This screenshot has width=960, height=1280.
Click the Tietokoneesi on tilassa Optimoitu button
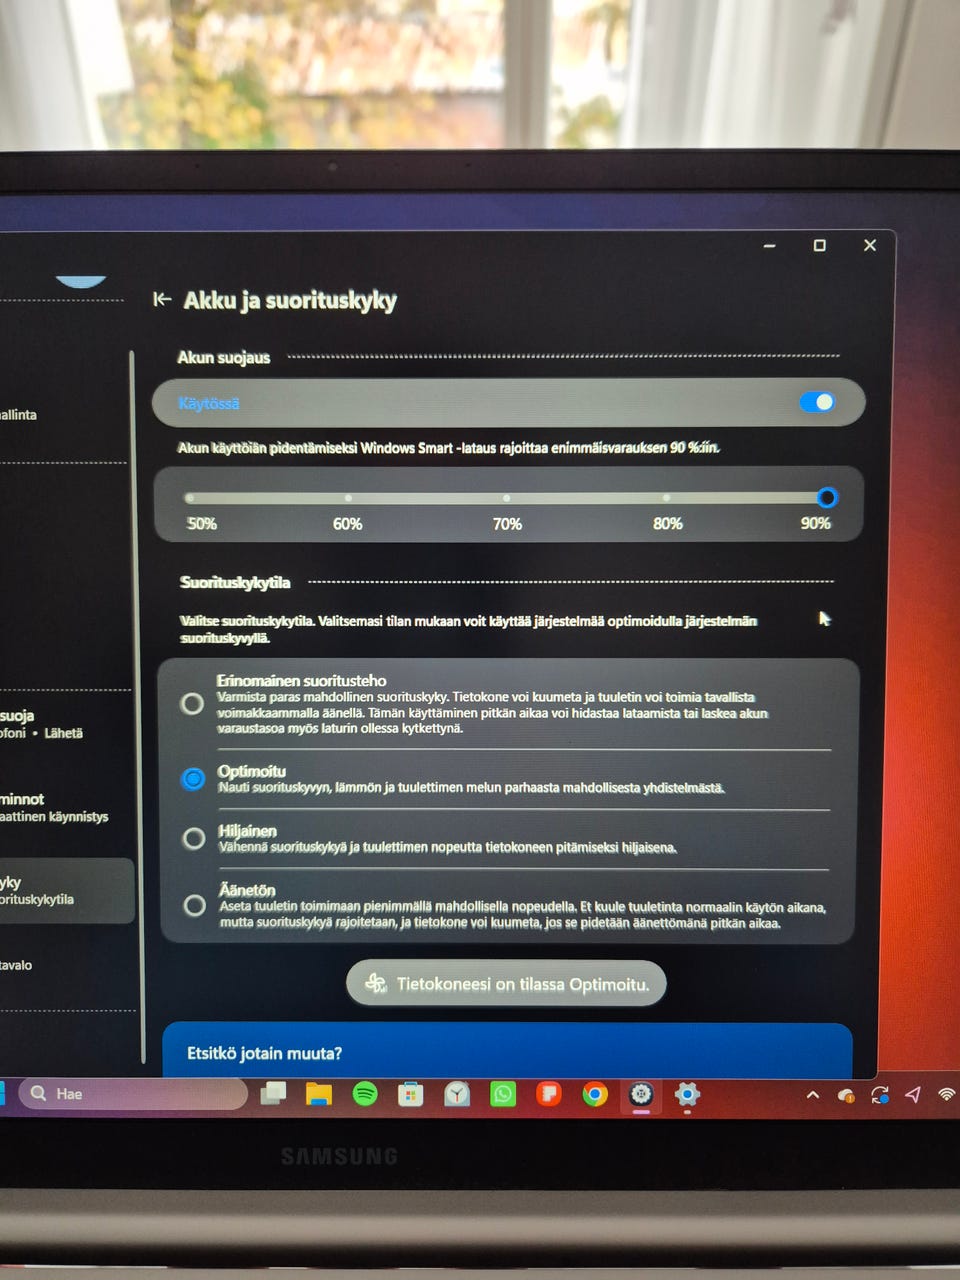[x=506, y=984]
